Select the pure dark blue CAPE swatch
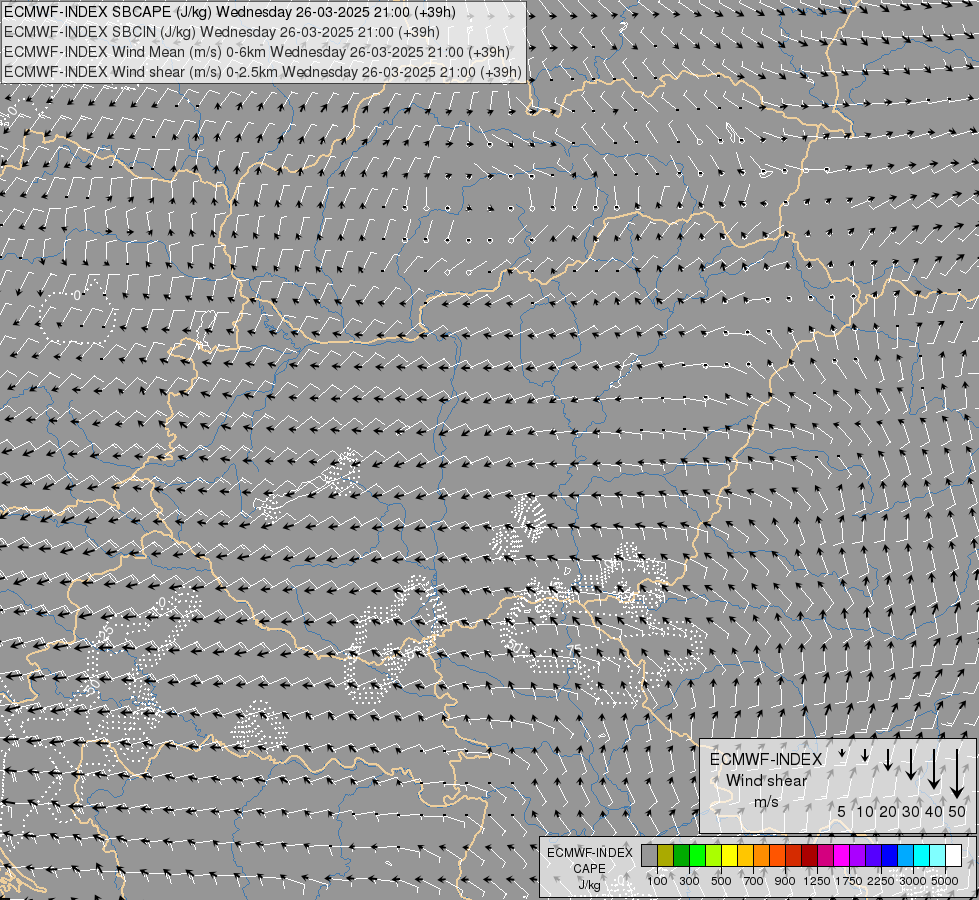The width and height of the screenshot is (979, 900). click(889, 856)
